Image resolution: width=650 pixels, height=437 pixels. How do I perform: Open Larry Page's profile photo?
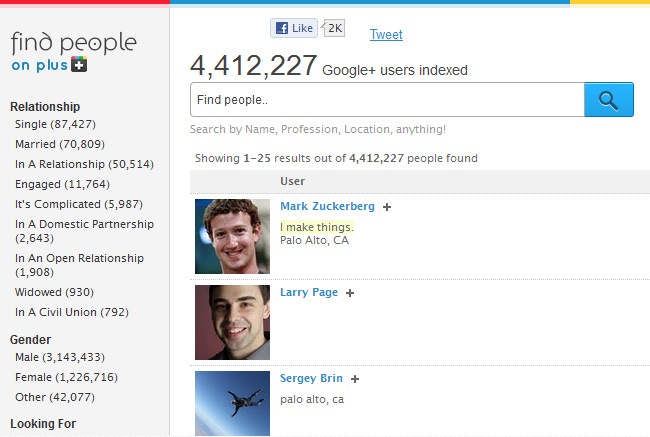(232, 322)
